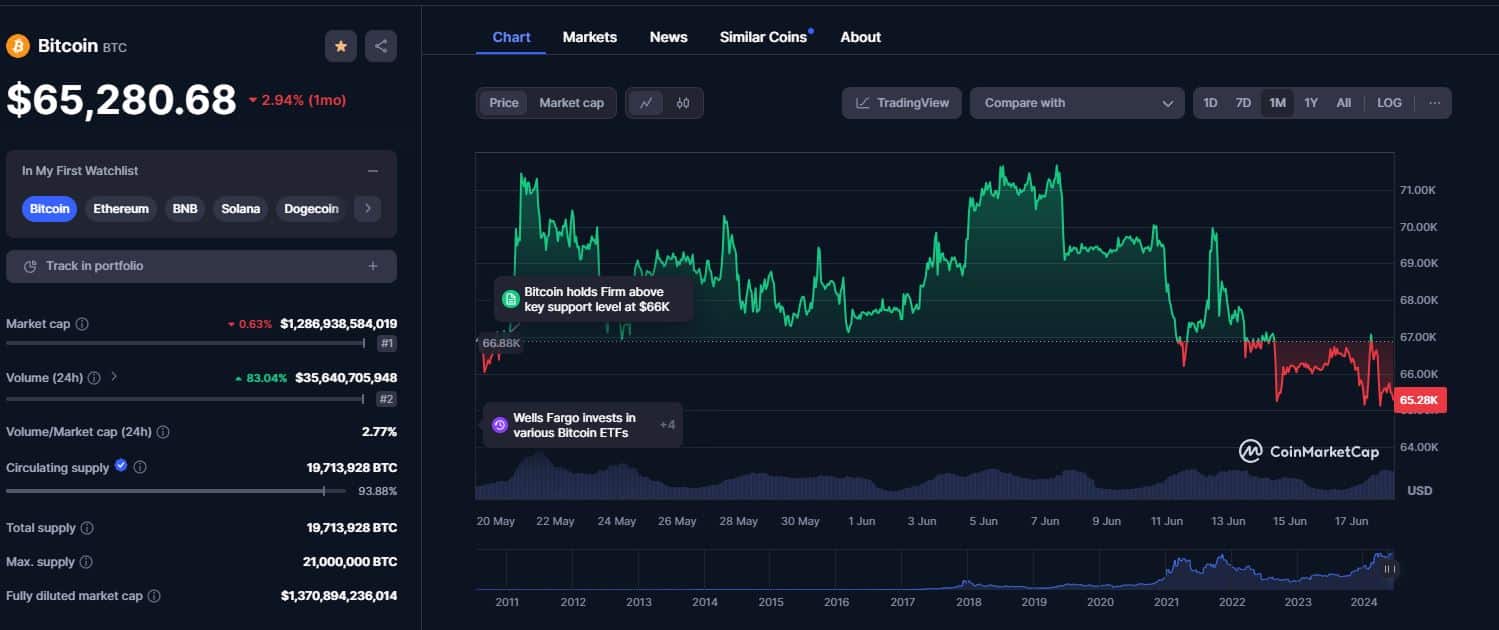Toggle the LOG scale option
The image size is (1499, 630).
click(1389, 103)
